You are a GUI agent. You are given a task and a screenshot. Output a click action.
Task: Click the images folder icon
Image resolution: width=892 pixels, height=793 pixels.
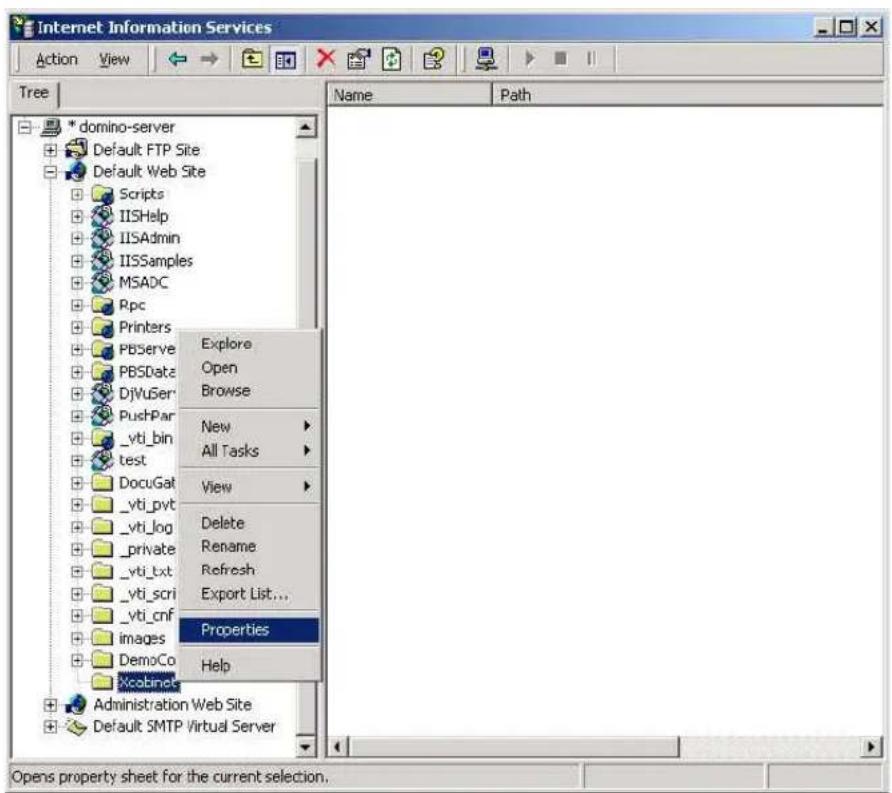[x=102, y=638]
